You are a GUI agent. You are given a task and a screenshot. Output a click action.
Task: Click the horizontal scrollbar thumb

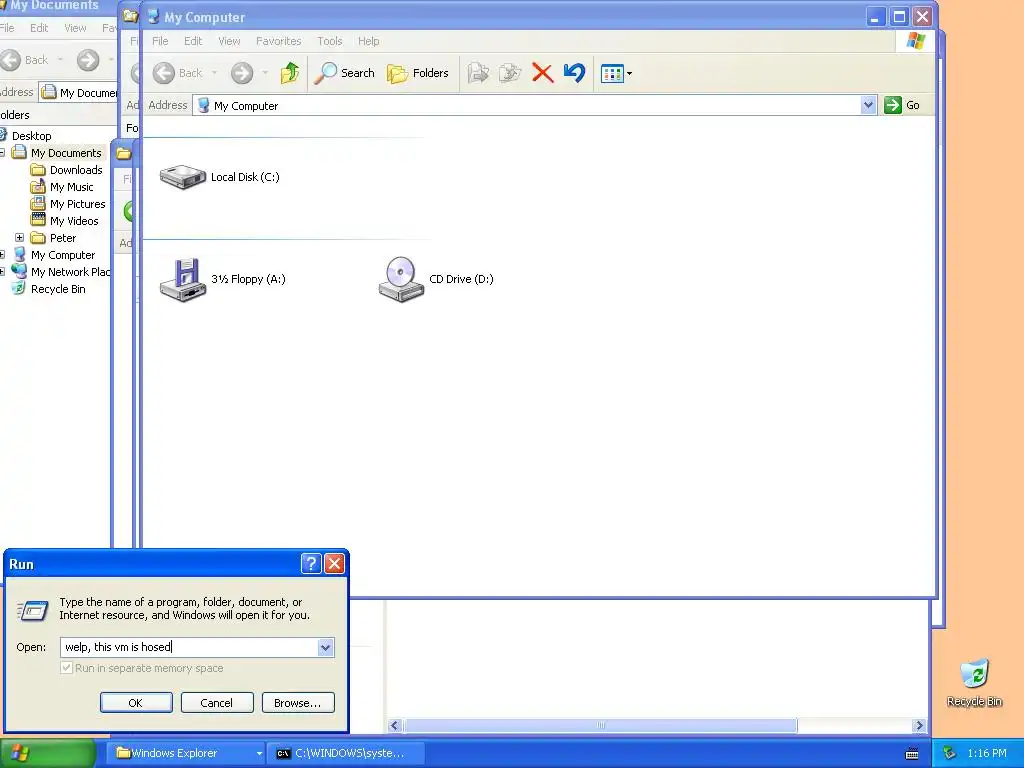pyautogui.click(x=600, y=726)
